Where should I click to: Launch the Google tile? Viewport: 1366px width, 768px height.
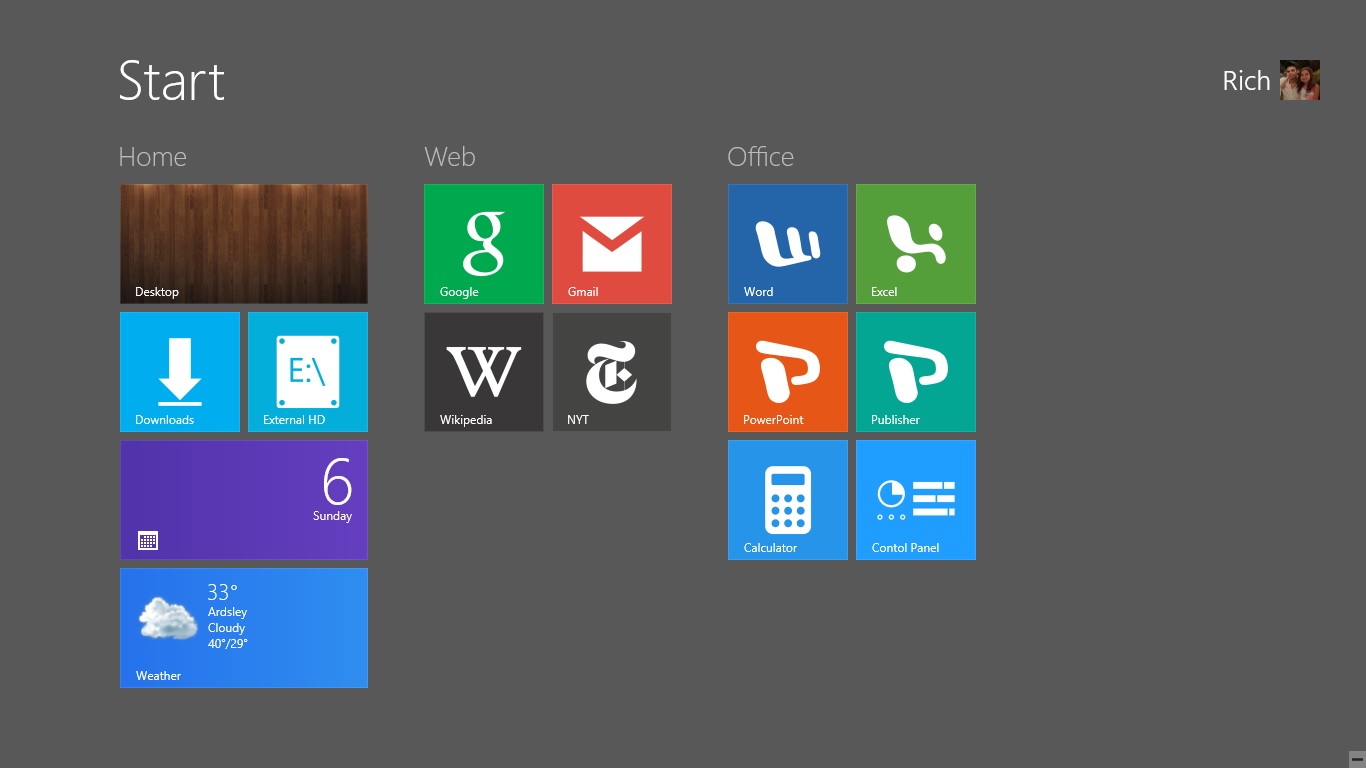point(484,244)
